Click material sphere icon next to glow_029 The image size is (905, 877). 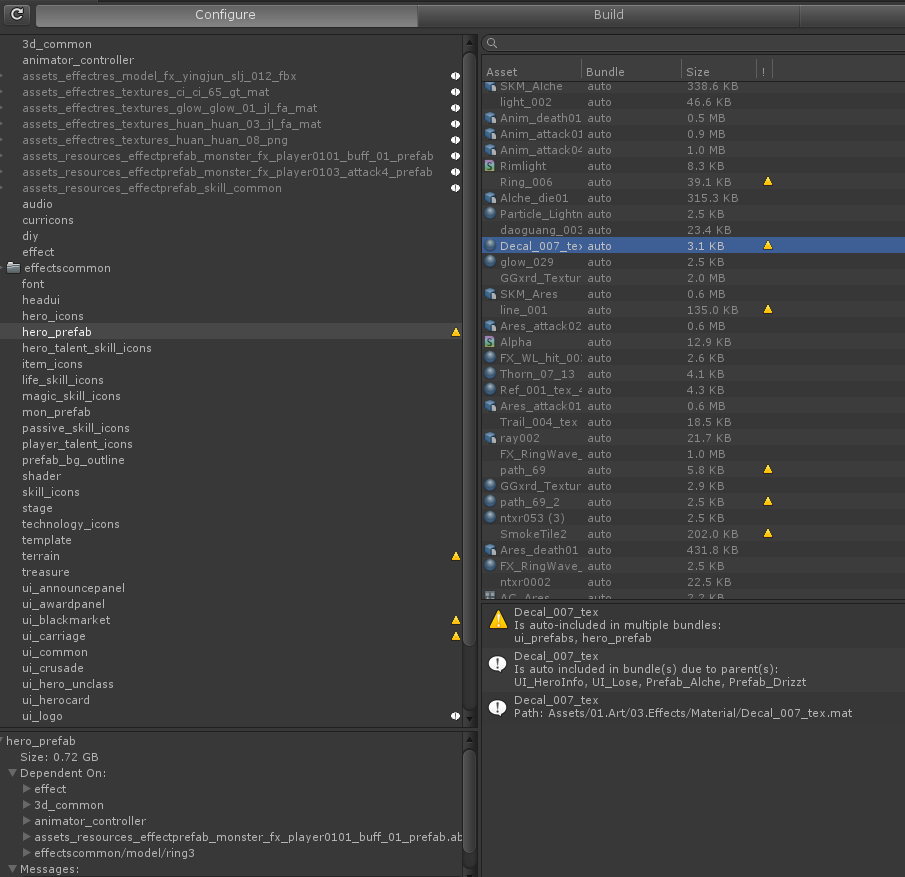point(490,261)
